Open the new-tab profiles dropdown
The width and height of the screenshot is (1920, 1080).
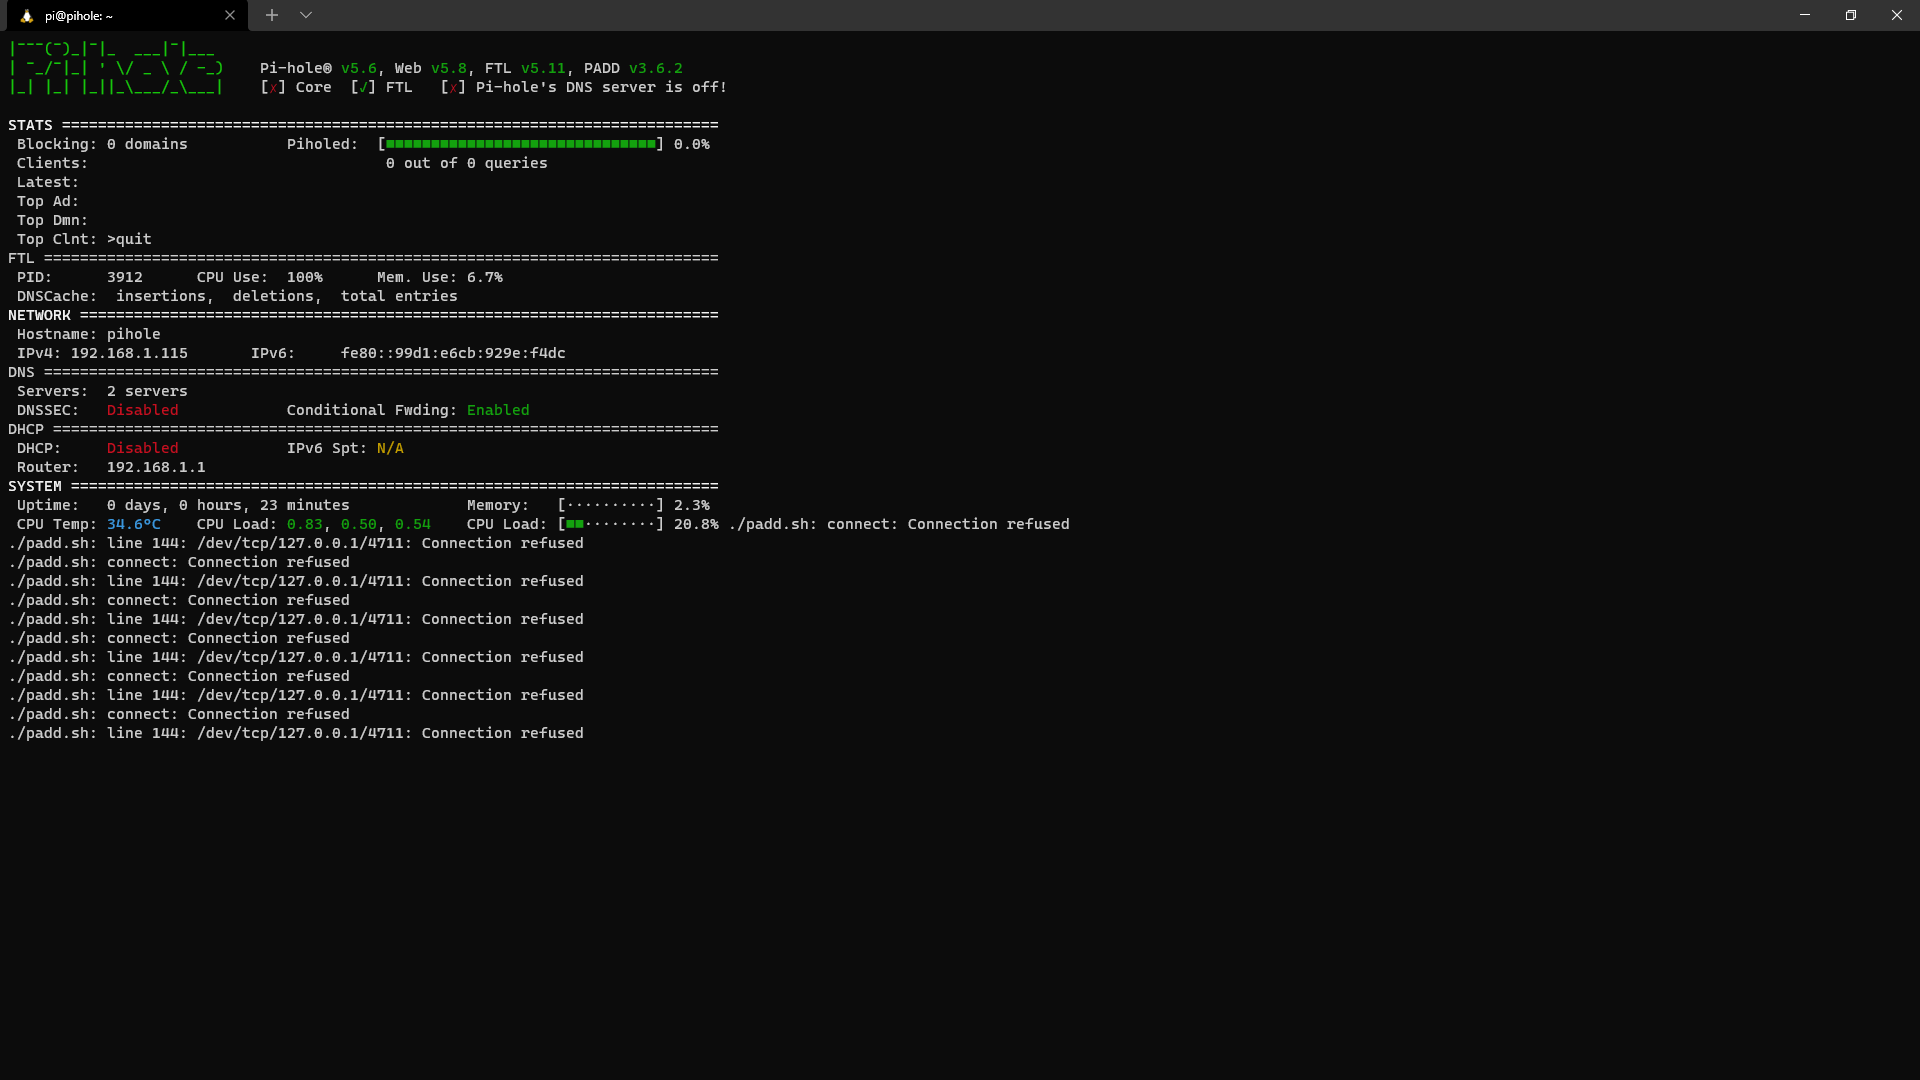coord(306,16)
